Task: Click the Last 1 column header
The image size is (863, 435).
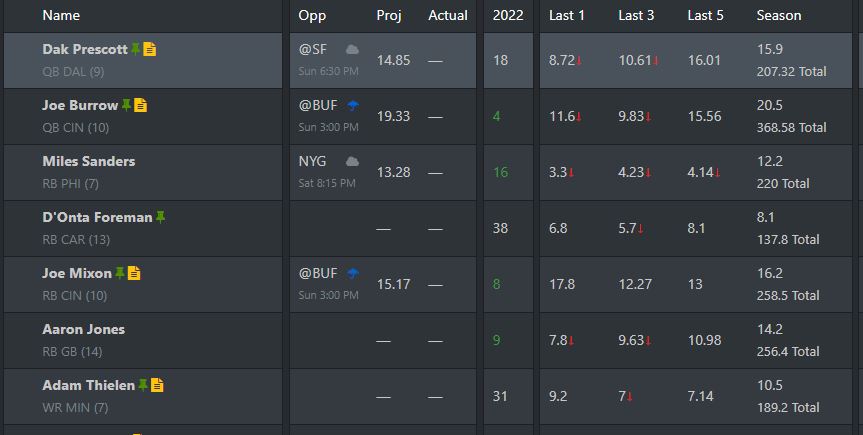Action: point(567,15)
